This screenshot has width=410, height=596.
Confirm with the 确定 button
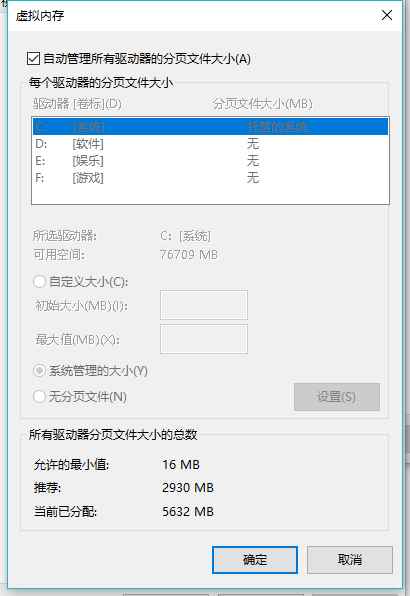pyautogui.click(x=255, y=560)
